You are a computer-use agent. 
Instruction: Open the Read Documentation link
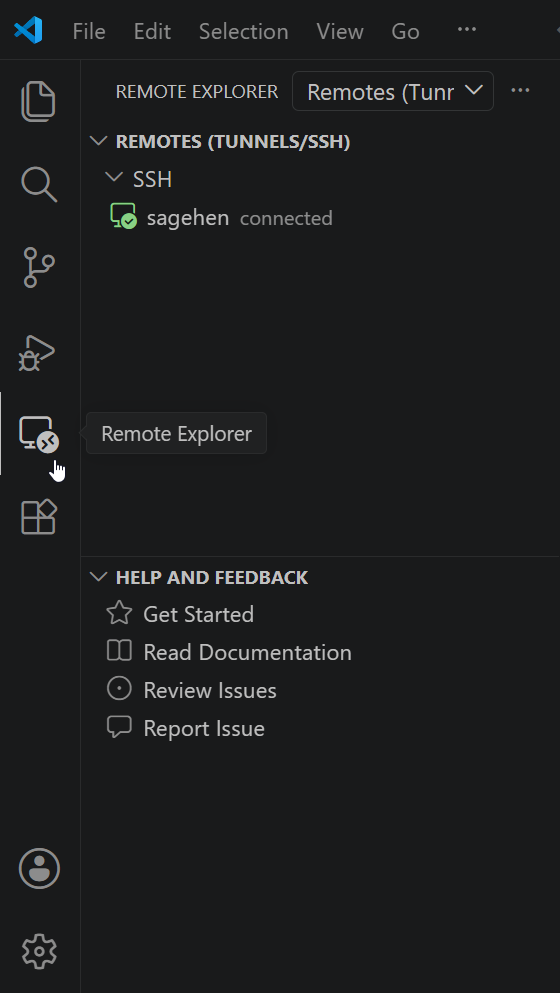coord(247,652)
